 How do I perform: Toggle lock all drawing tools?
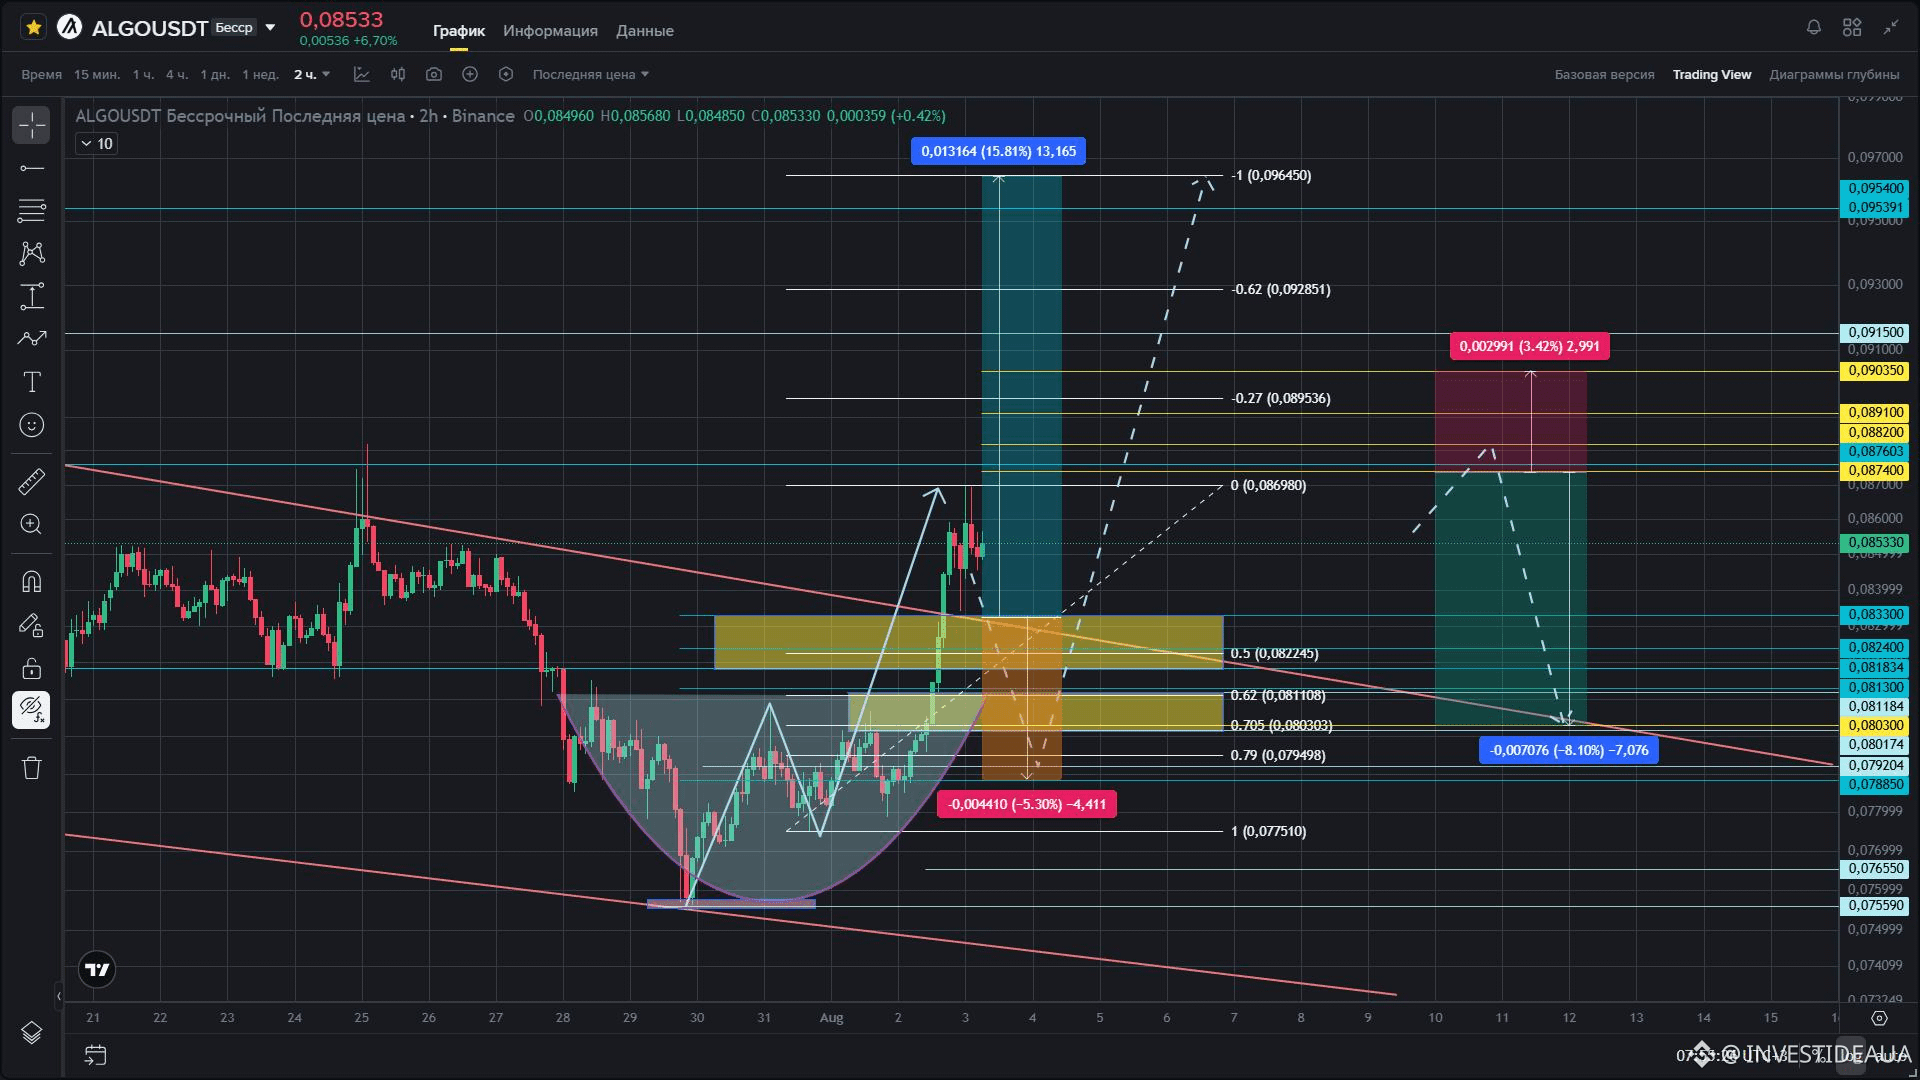[x=32, y=668]
